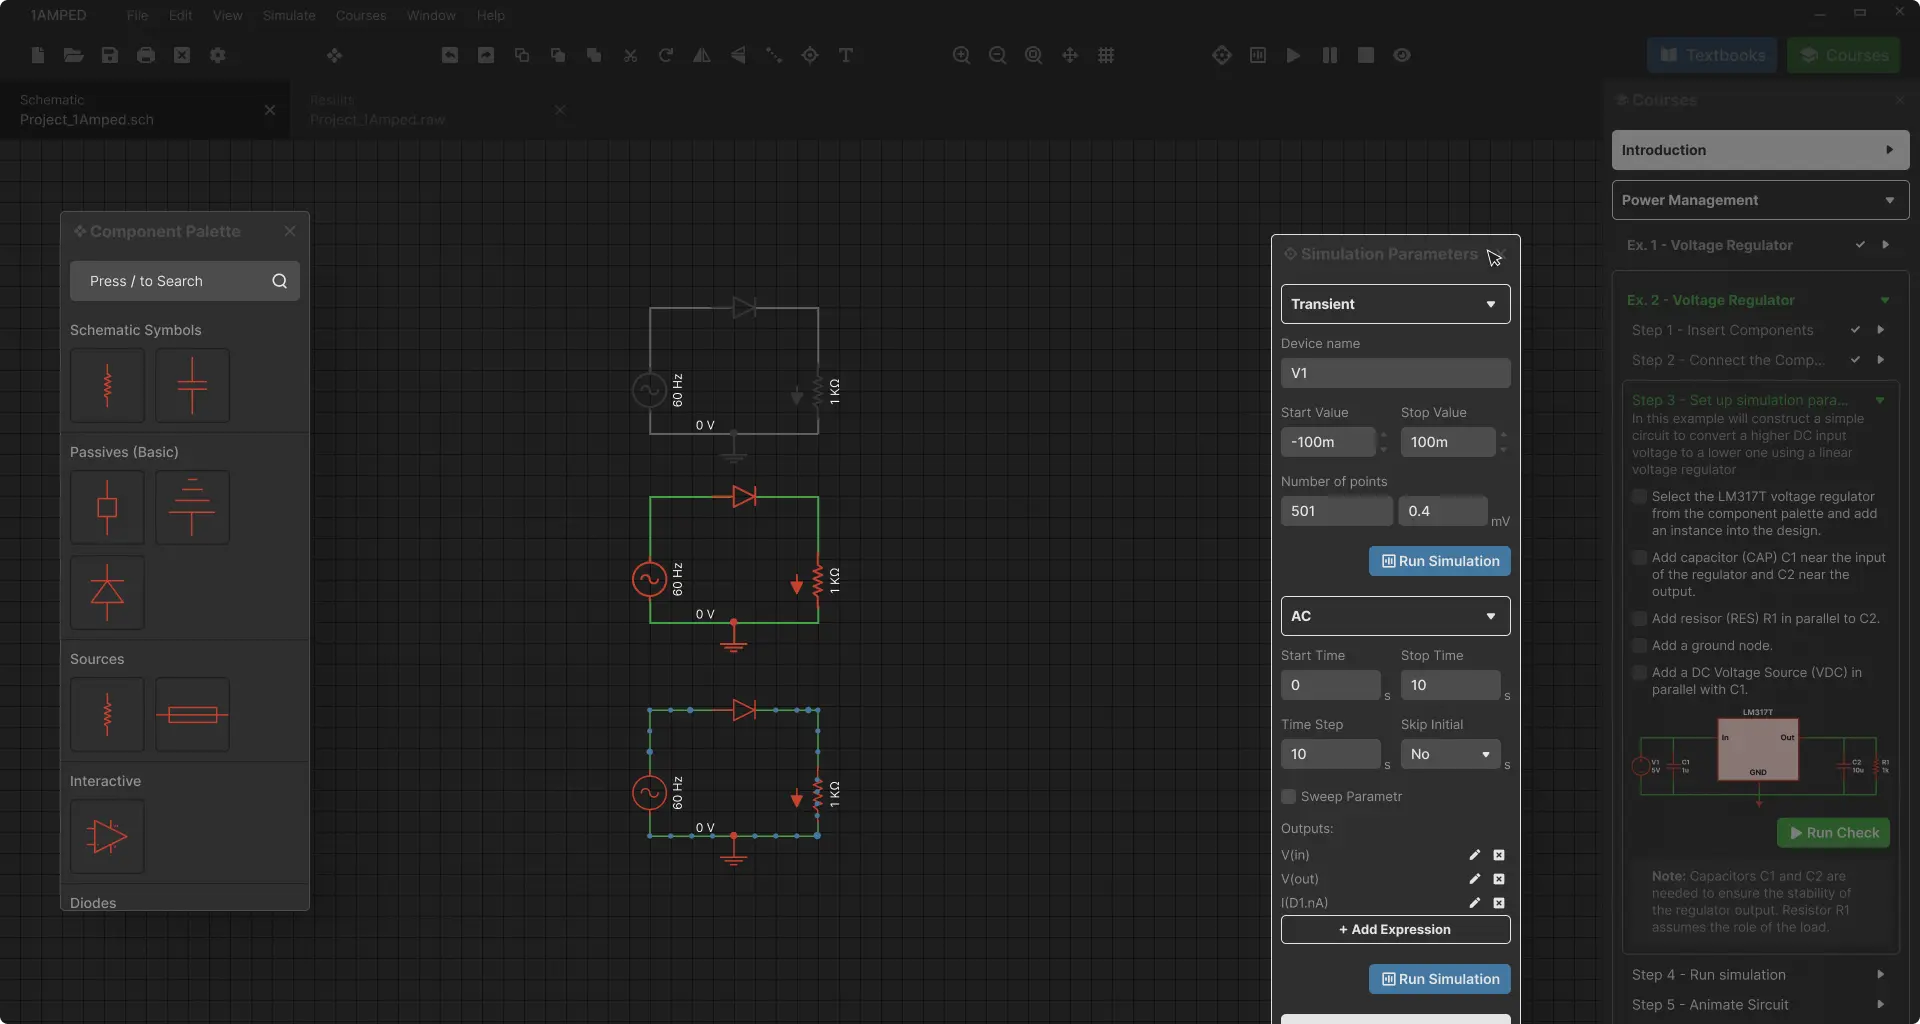The width and height of the screenshot is (1920, 1024).
Task: Expand Ex. 1 - Voltage Regulator
Action: pyautogui.click(x=1885, y=245)
